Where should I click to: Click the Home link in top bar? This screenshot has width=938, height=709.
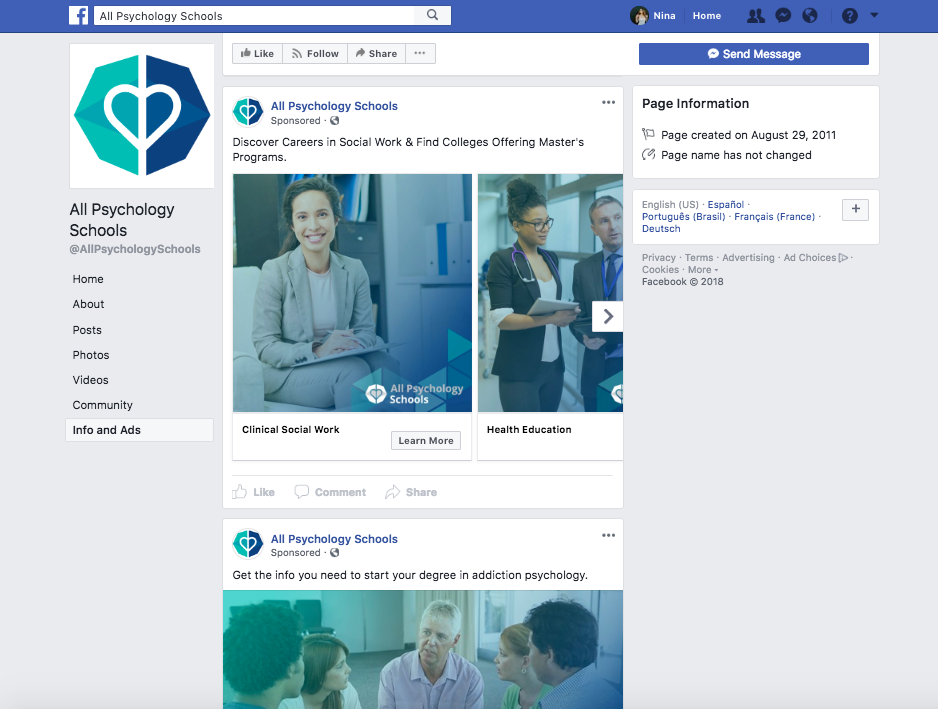tap(706, 16)
